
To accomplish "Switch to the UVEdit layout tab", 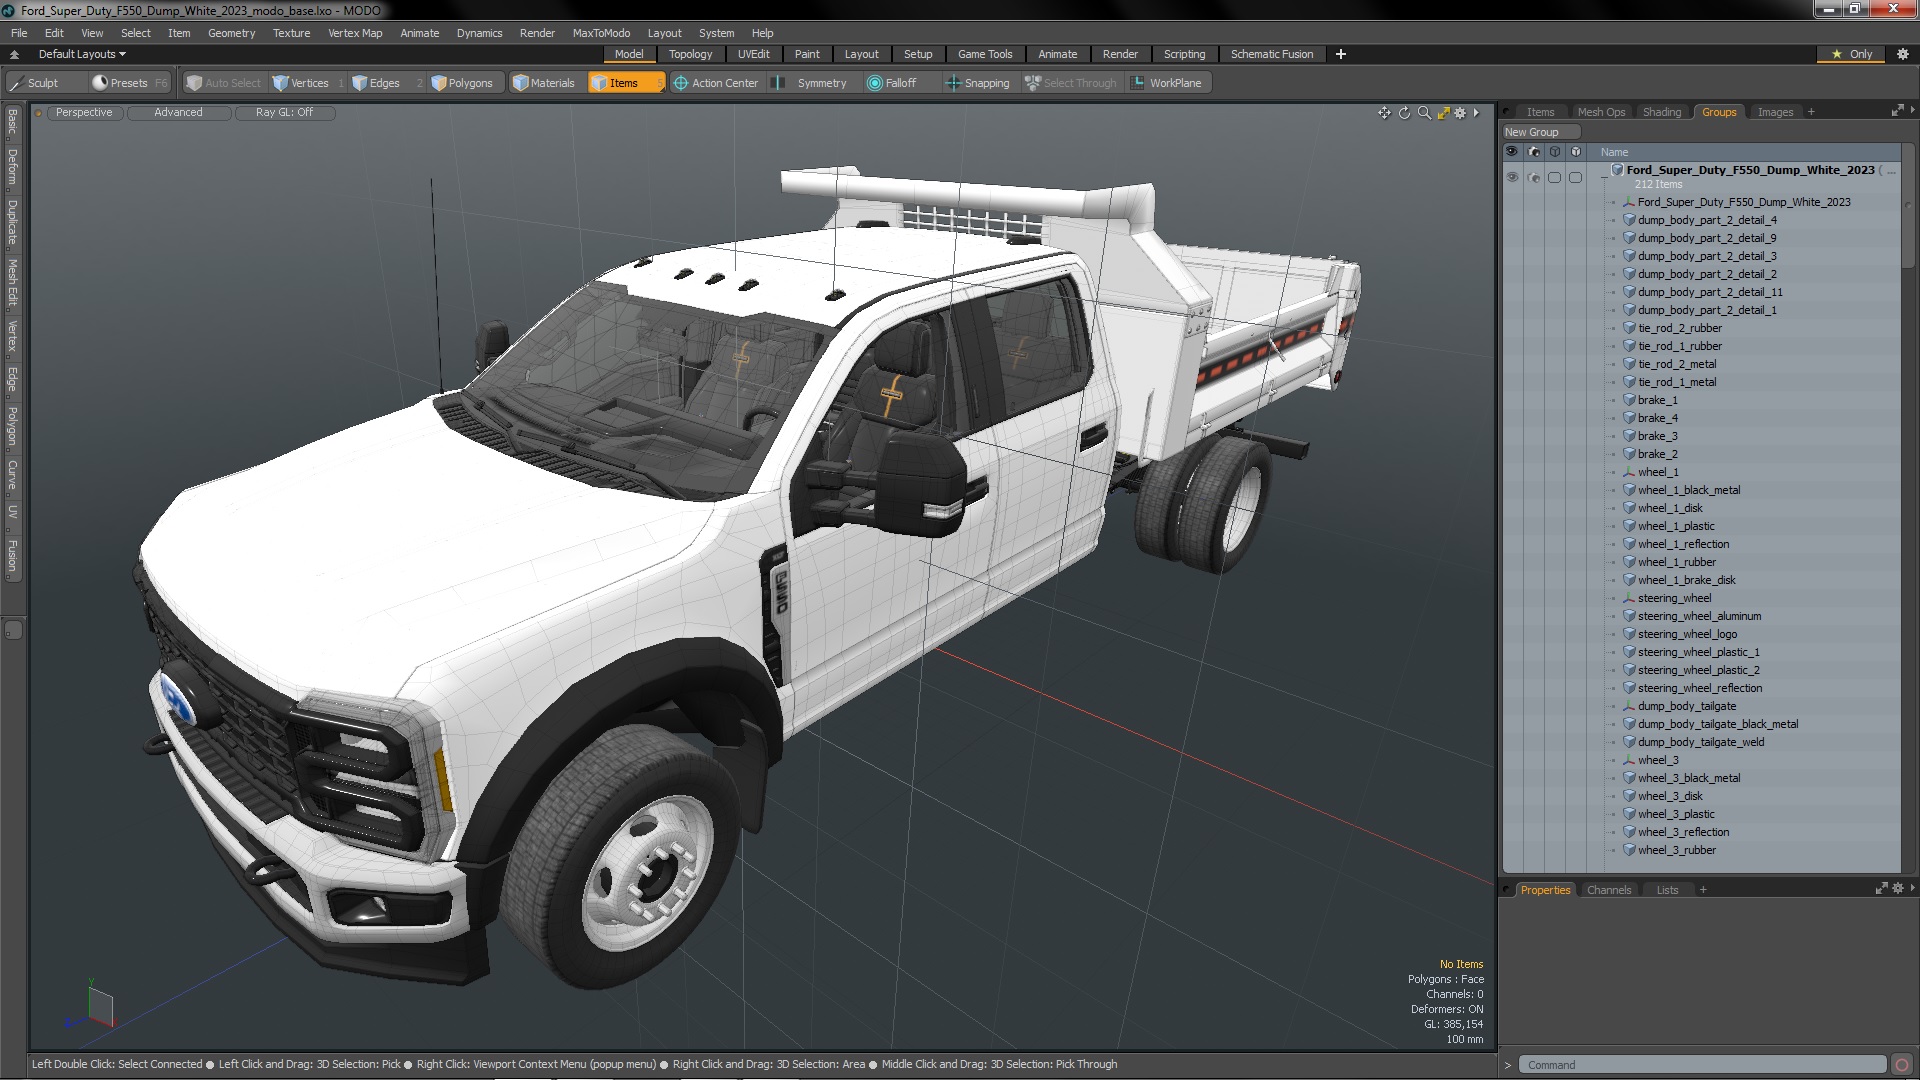I will (x=753, y=54).
